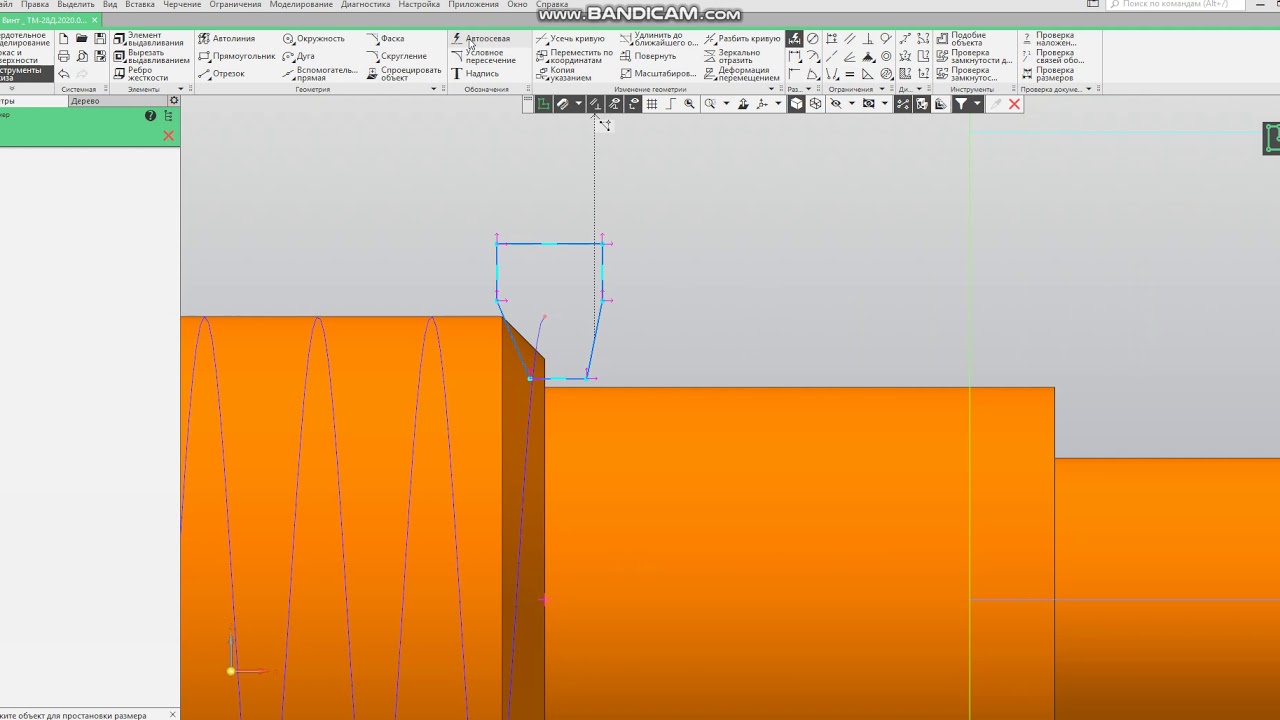1280x720 pixels.
Task: Click Зеркально отразить tool
Action: [x=732, y=56]
